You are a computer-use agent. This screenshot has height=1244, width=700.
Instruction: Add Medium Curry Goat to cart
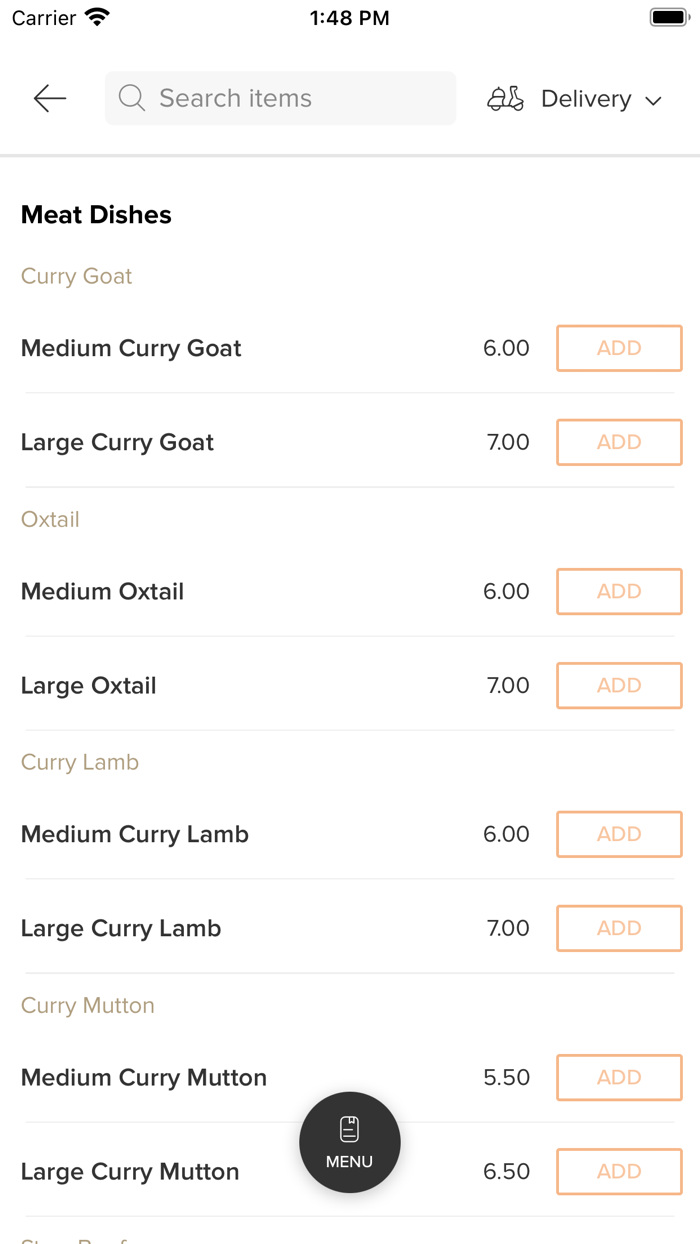coord(619,348)
